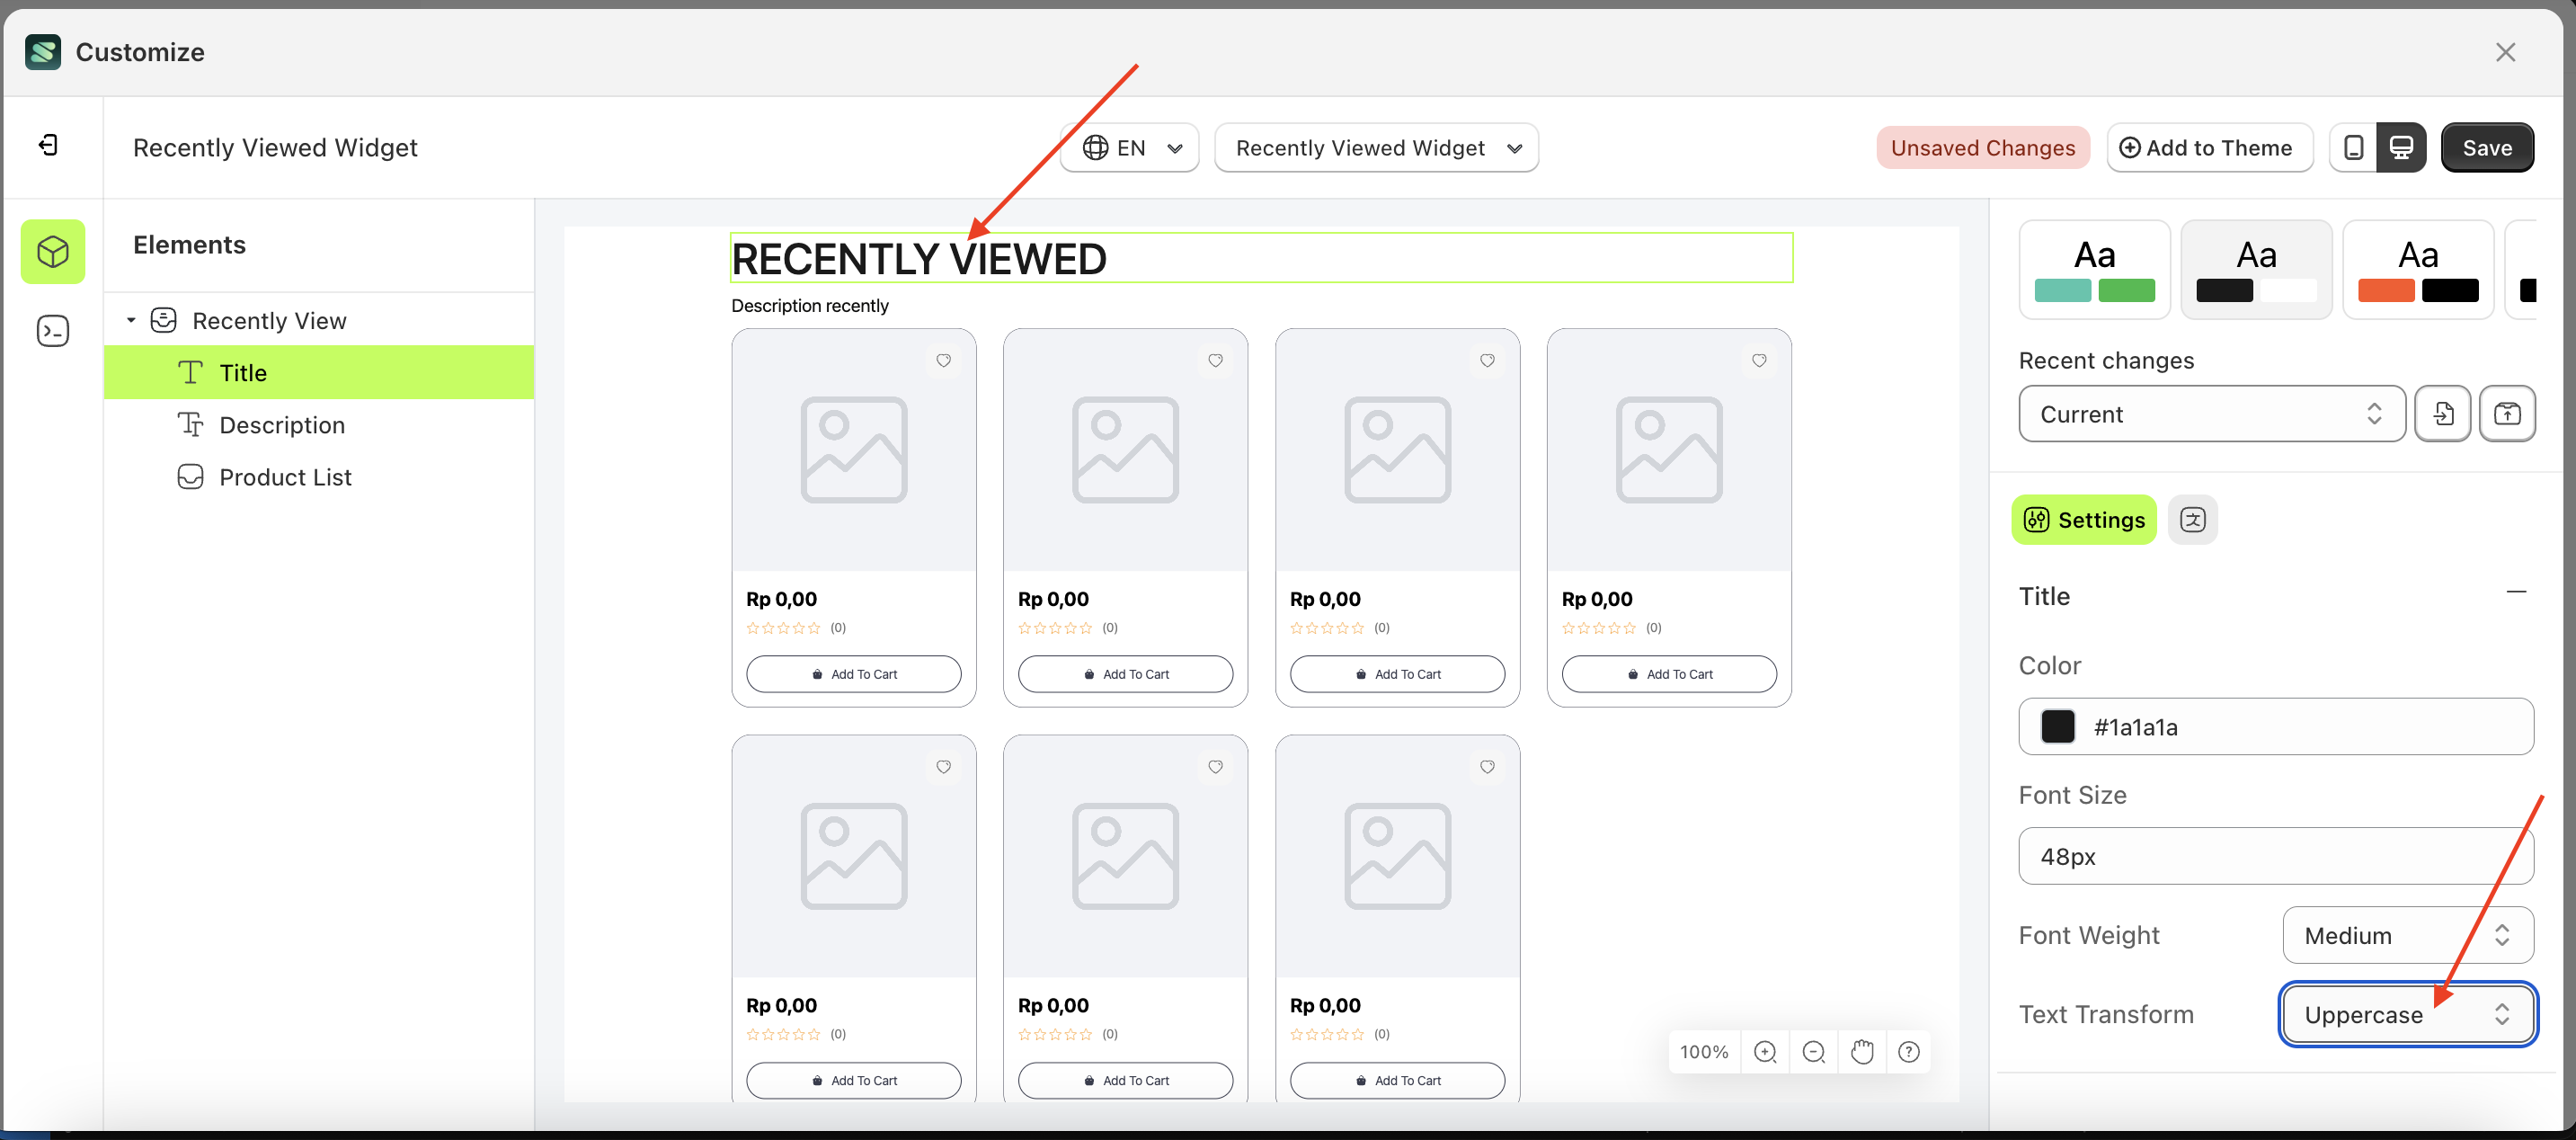The height and width of the screenshot is (1140, 2576).
Task: Open the help question mark icon
Action: pos(1908,1051)
